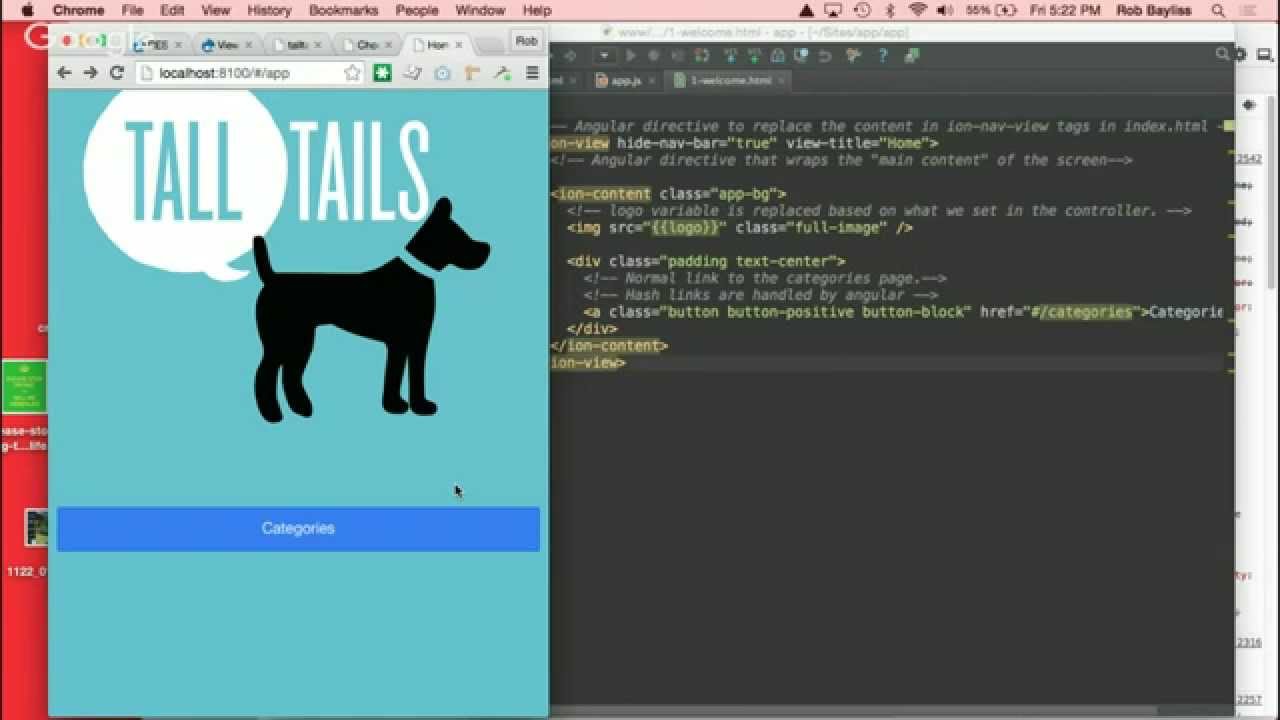The image size is (1280, 720).
Task: Open the Apple menu
Action: 27,10
